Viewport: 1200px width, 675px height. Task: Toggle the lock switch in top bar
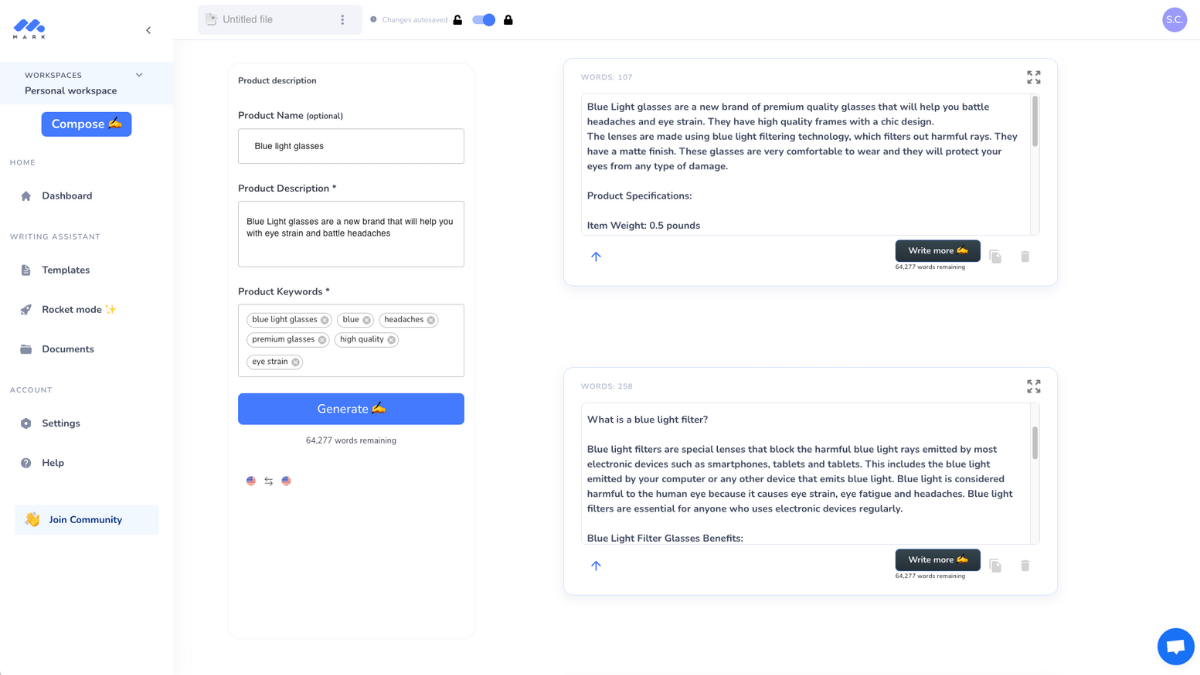[484, 19]
